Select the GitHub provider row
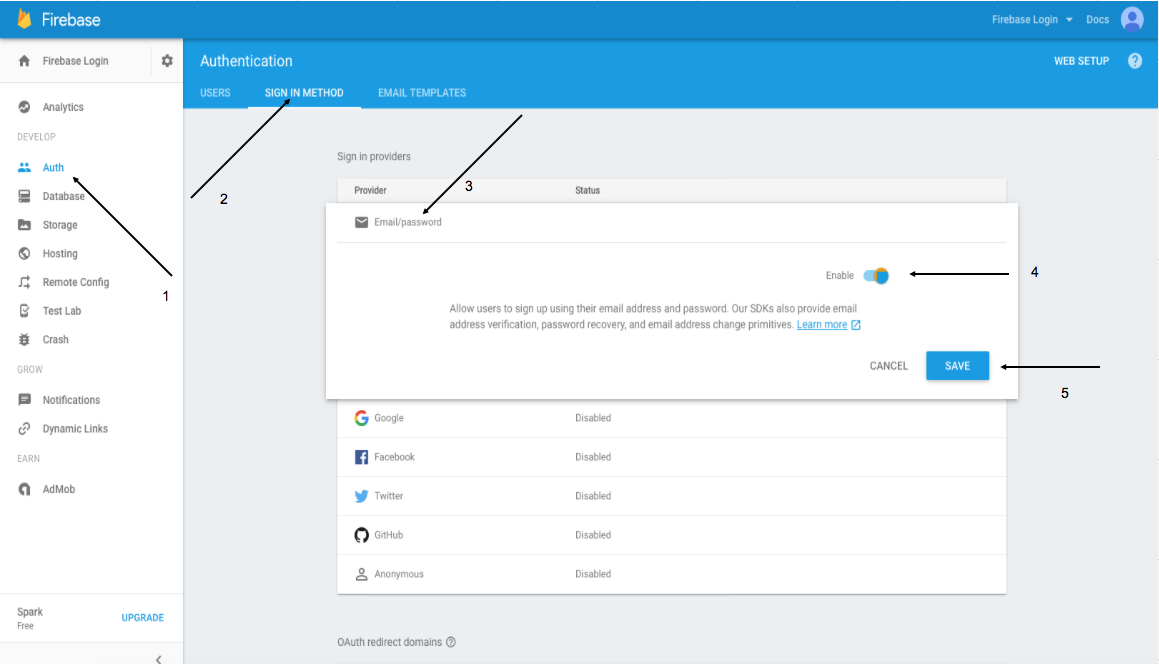 point(671,535)
